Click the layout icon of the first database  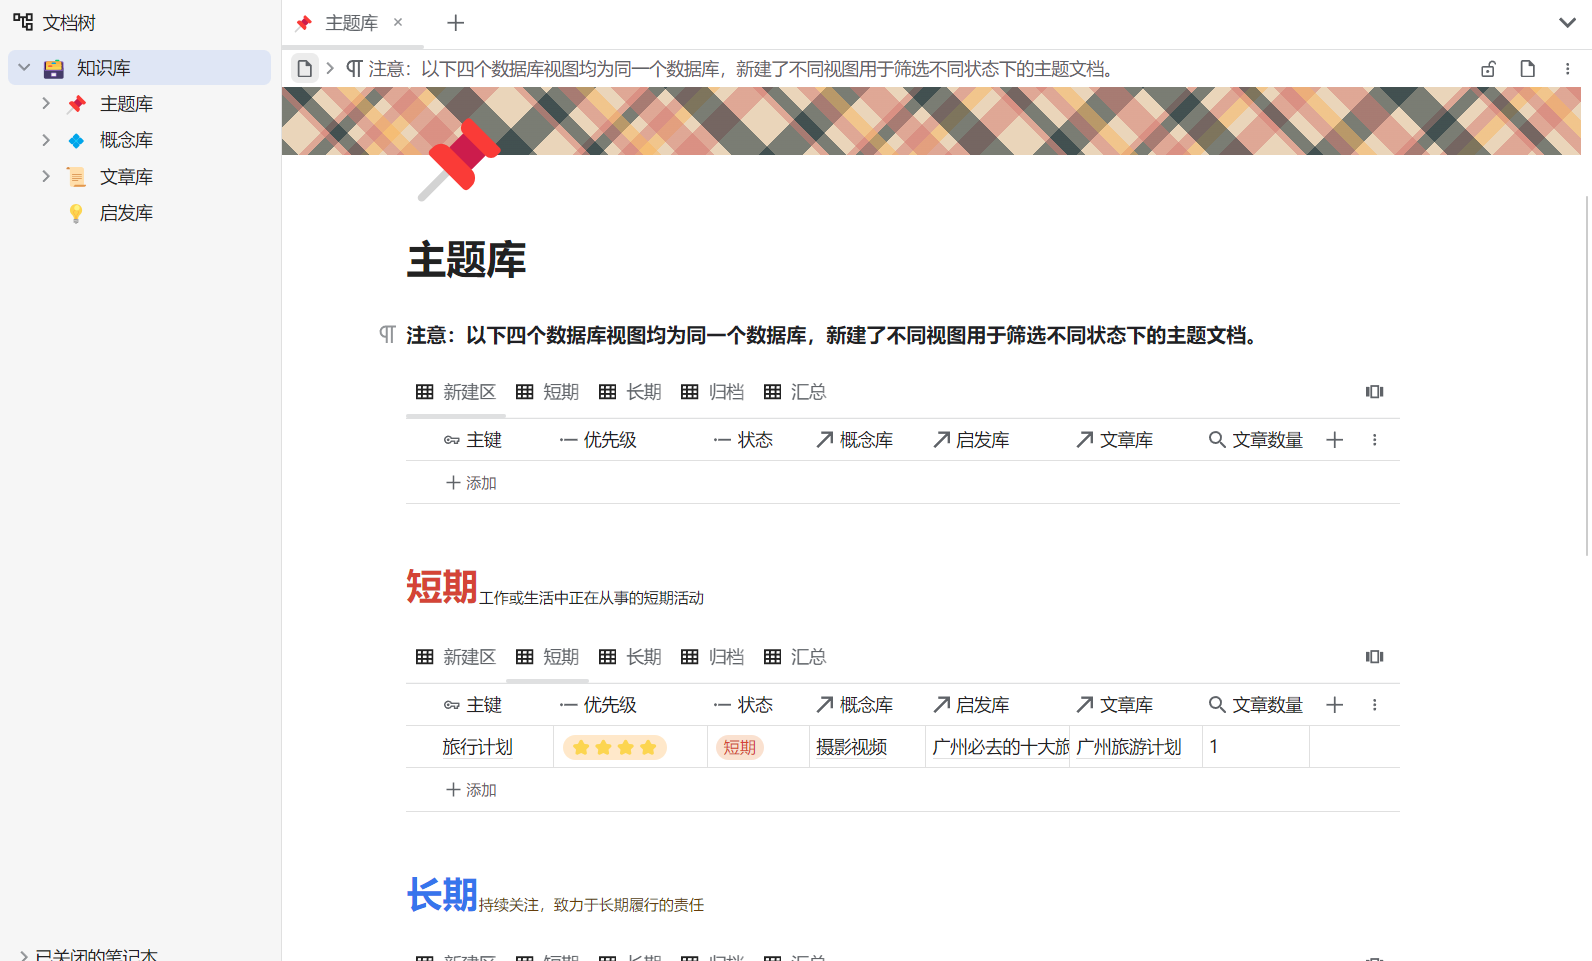coord(1374,392)
